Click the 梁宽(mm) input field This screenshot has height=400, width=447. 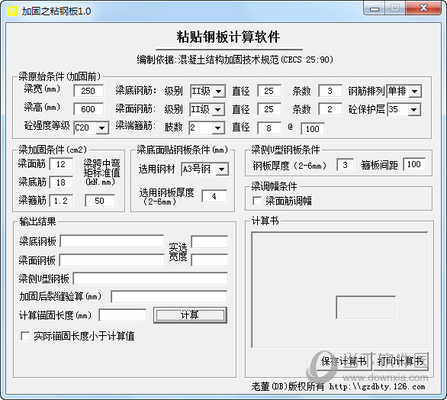pos(88,91)
